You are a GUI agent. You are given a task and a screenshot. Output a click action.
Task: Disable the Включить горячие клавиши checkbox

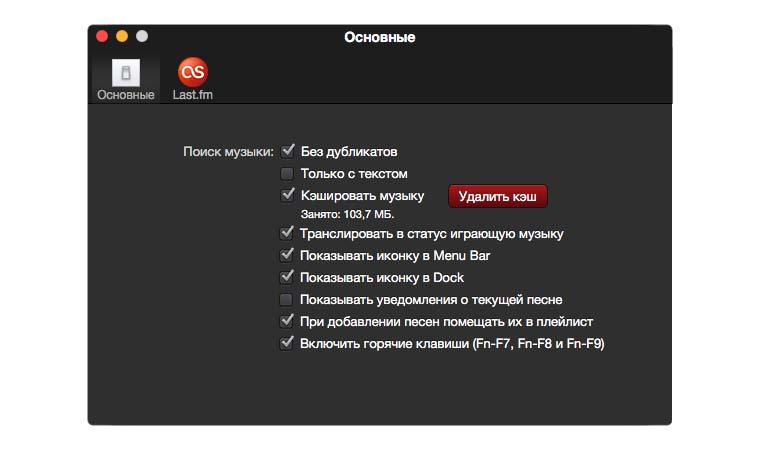point(286,343)
